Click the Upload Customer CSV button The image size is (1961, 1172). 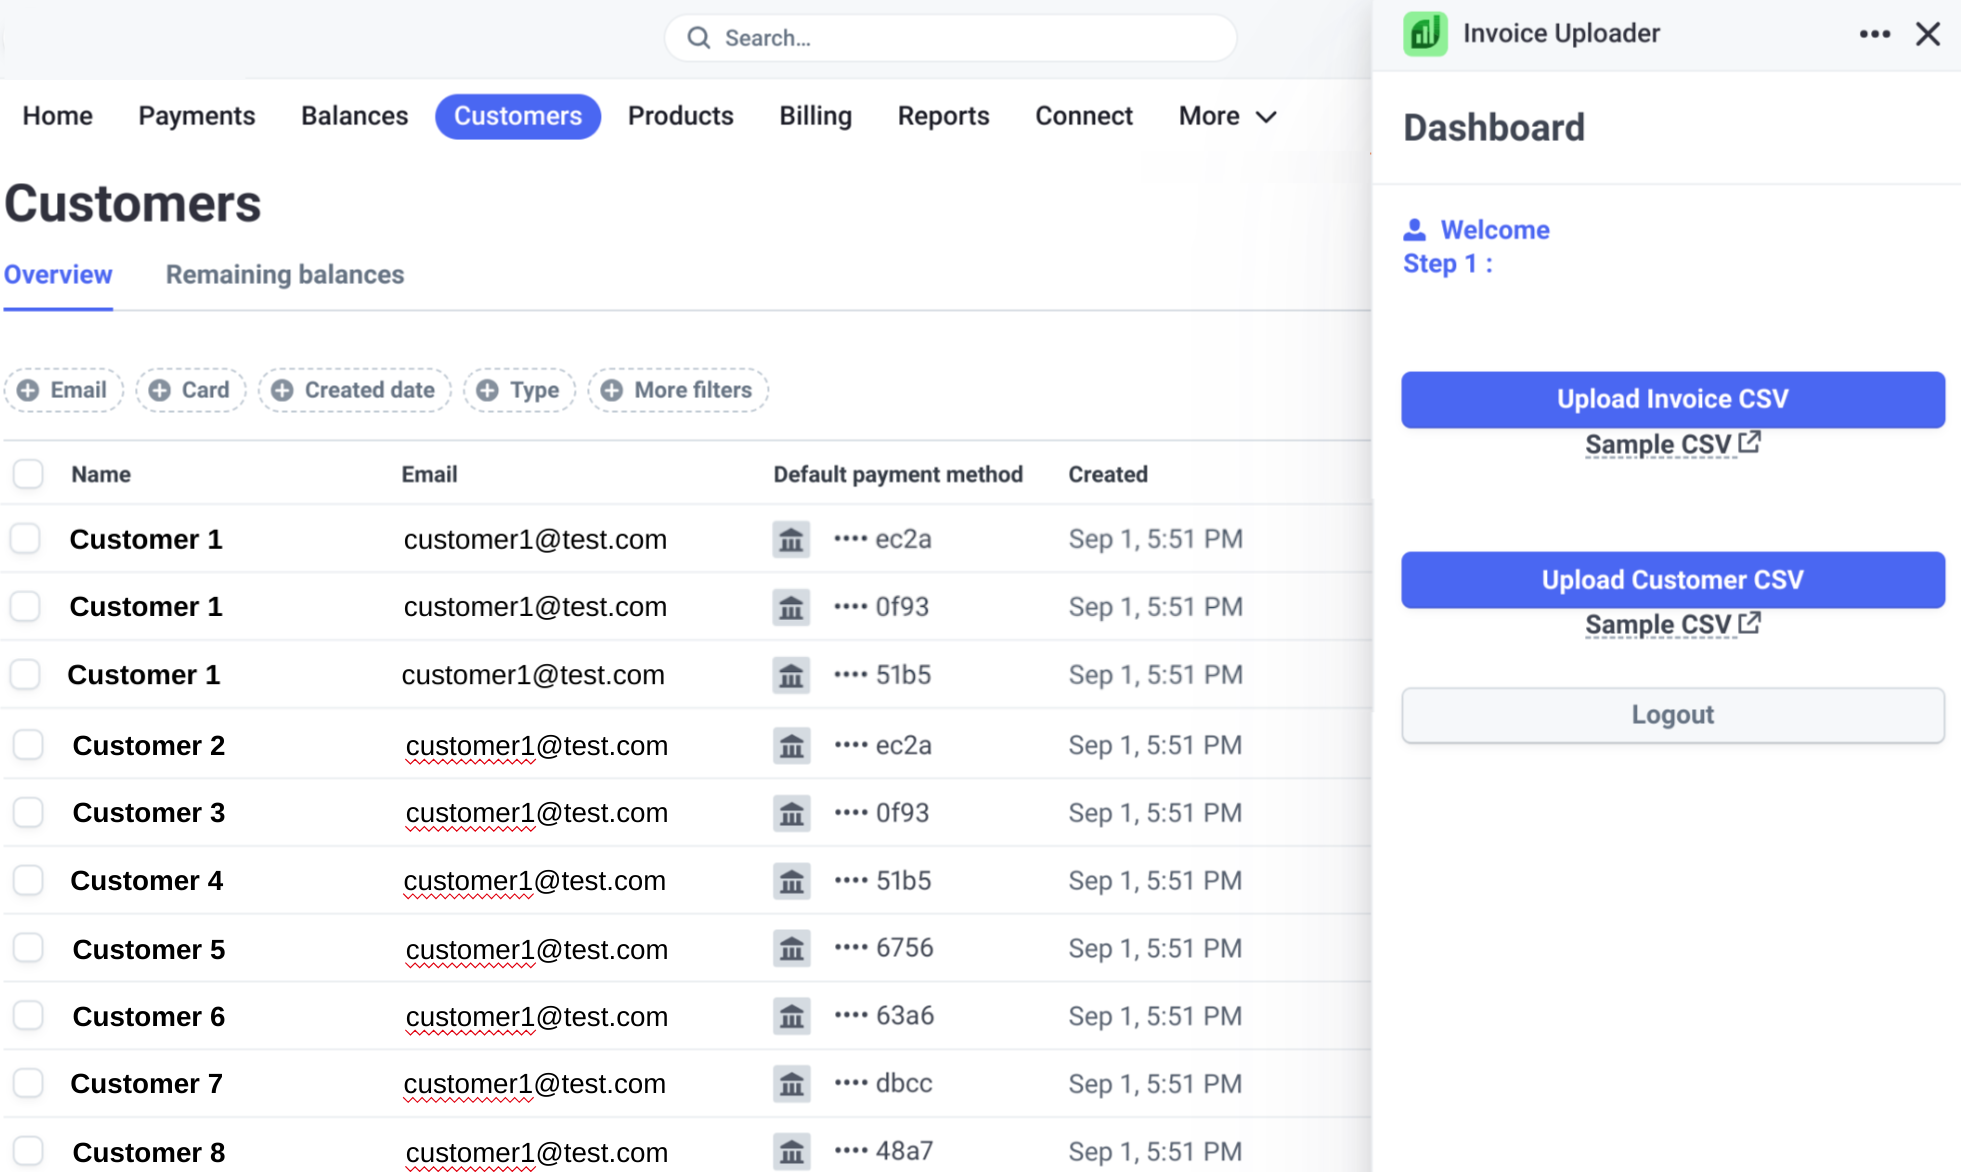pos(1671,580)
